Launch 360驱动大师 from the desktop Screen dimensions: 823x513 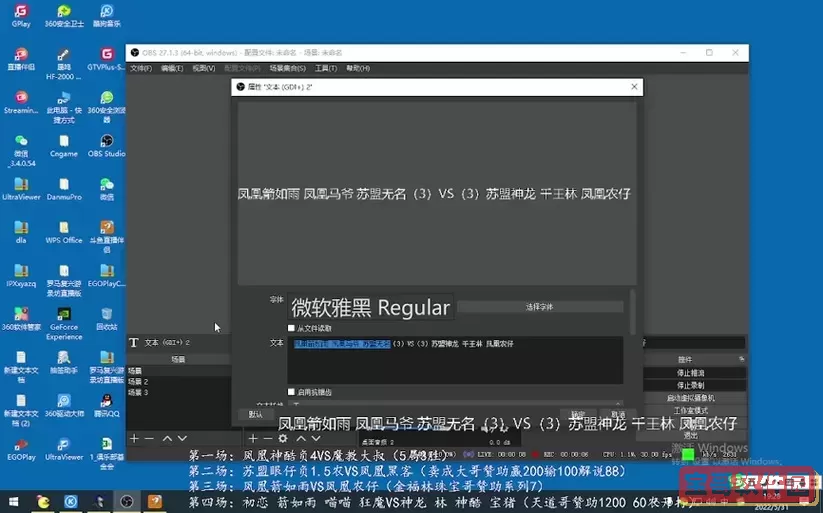coord(64,405)
